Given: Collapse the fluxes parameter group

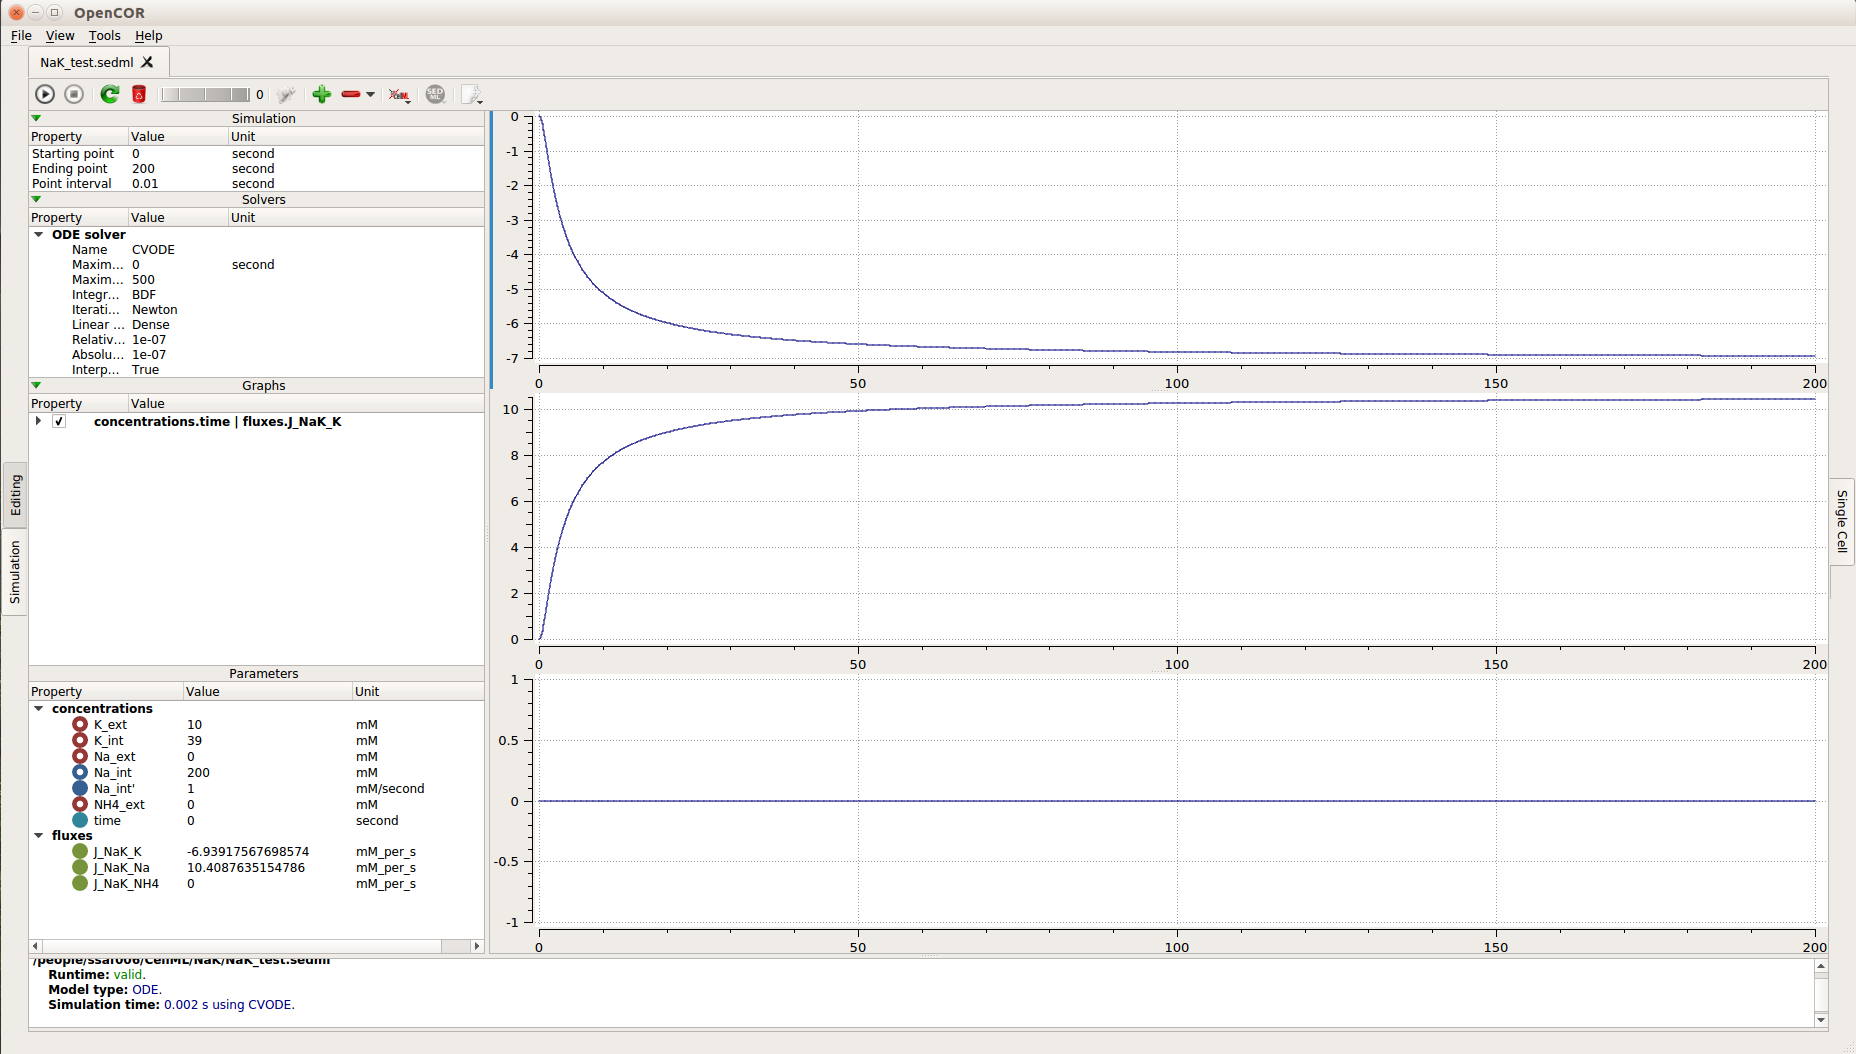Looking at the screenshot, I should [x=39, y=836].
